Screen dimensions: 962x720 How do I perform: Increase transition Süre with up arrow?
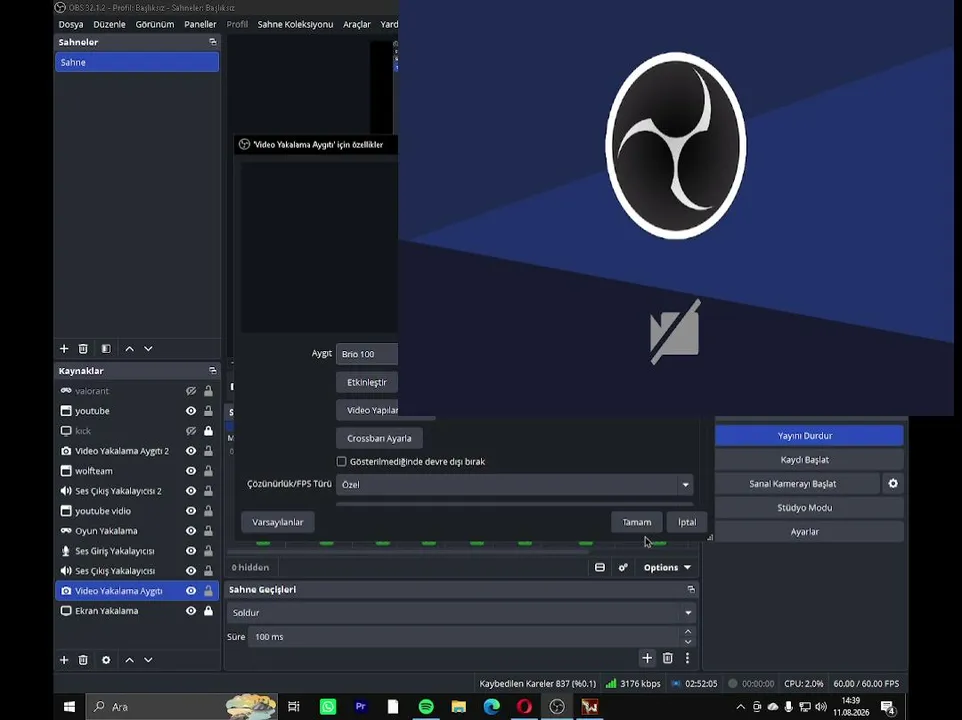pyautogui.click(x=688, y=631)
